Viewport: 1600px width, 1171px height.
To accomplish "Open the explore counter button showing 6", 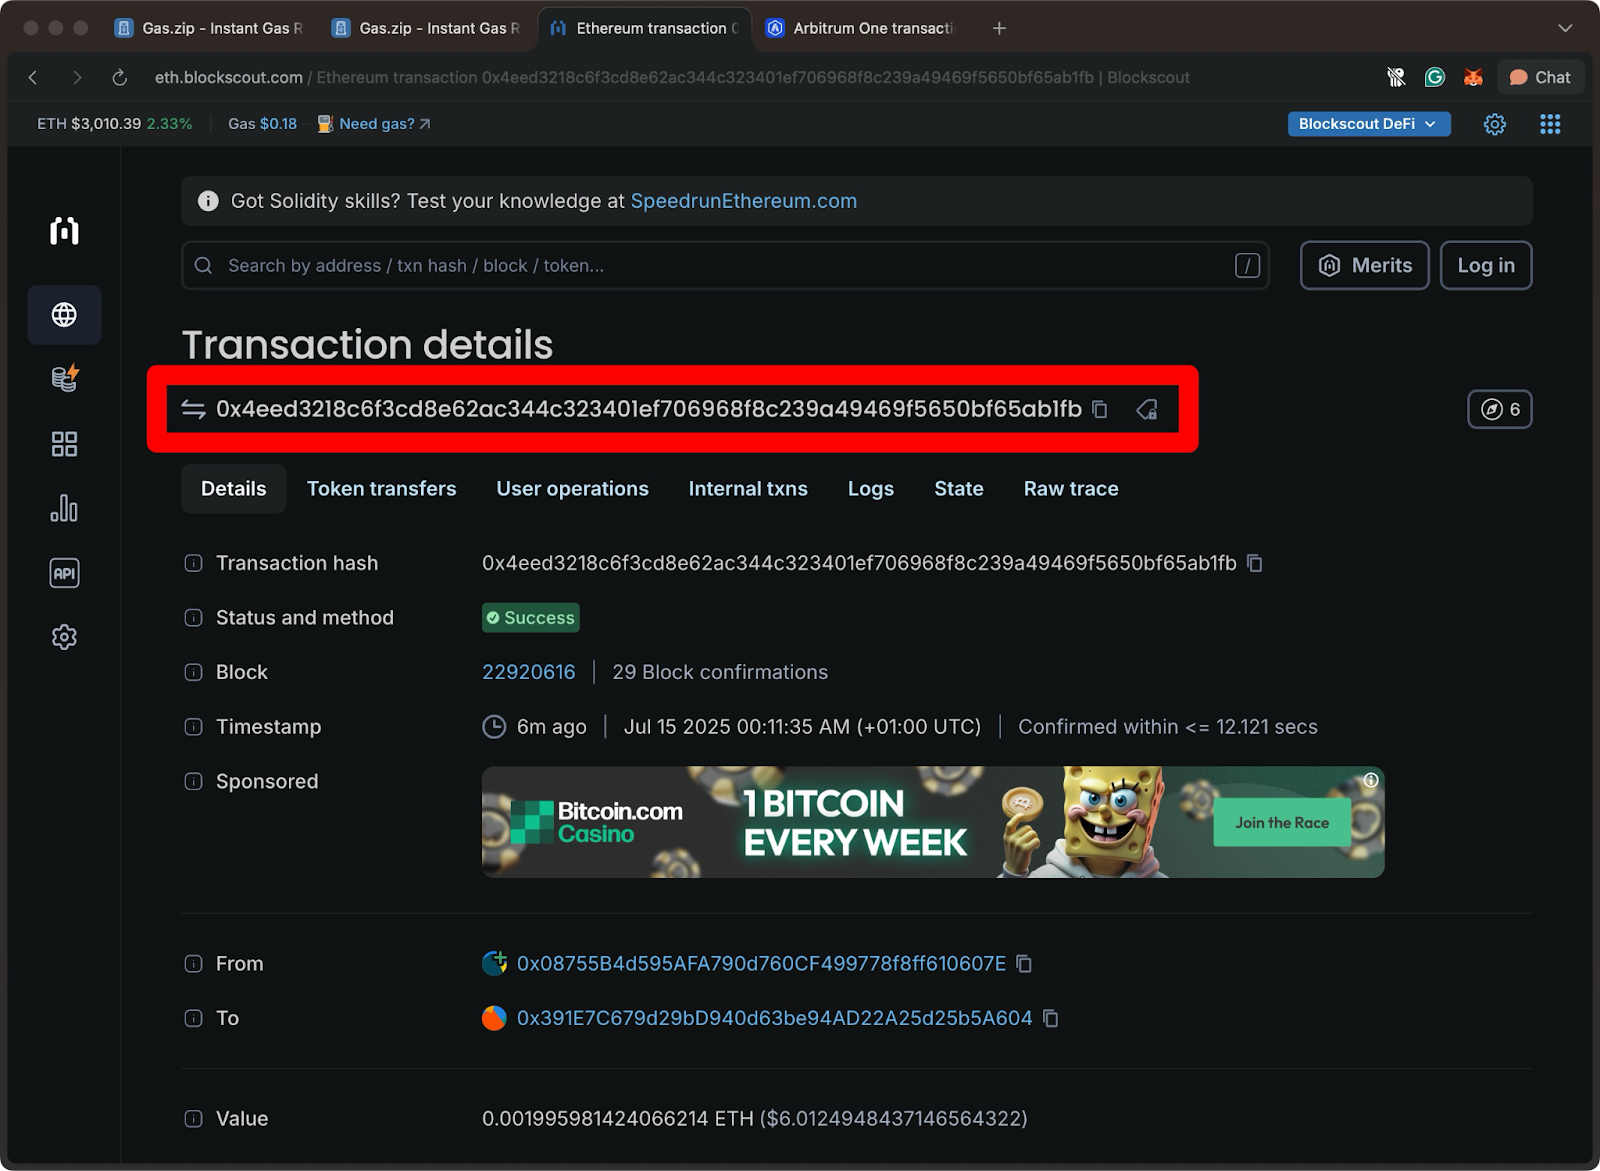I will coord(1500,409).
